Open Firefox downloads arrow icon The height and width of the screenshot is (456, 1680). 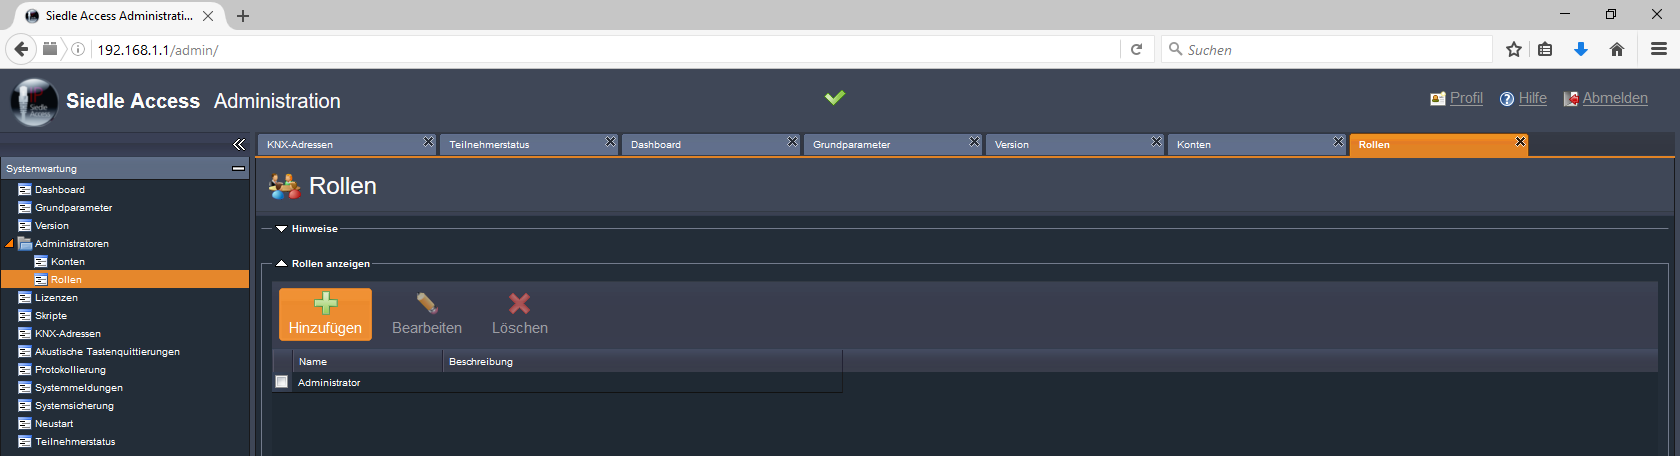click(1581, 49)
